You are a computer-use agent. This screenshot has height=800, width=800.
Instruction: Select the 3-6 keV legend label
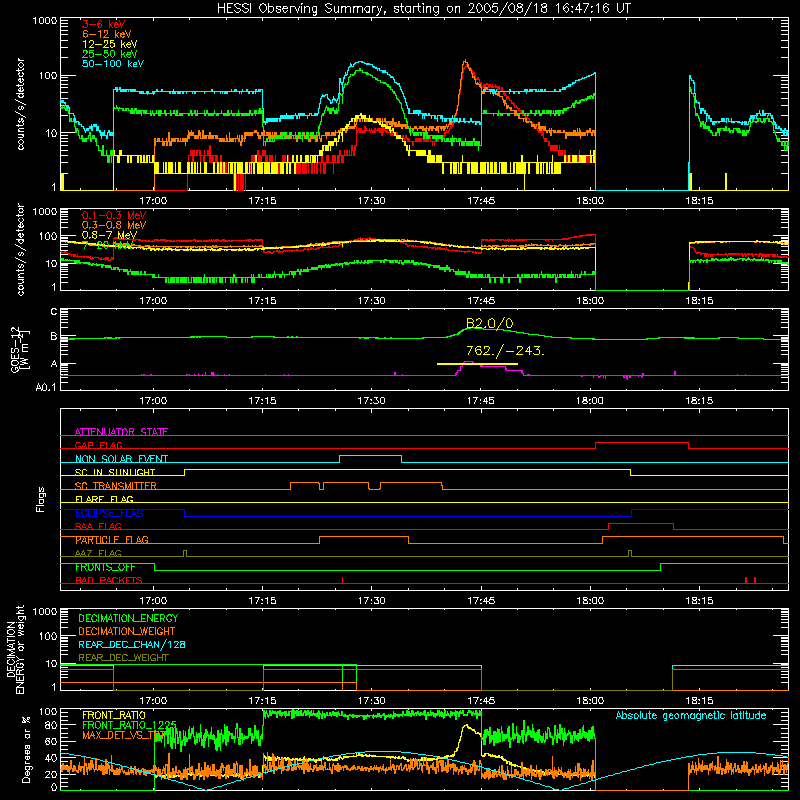(x=104, y=24)
